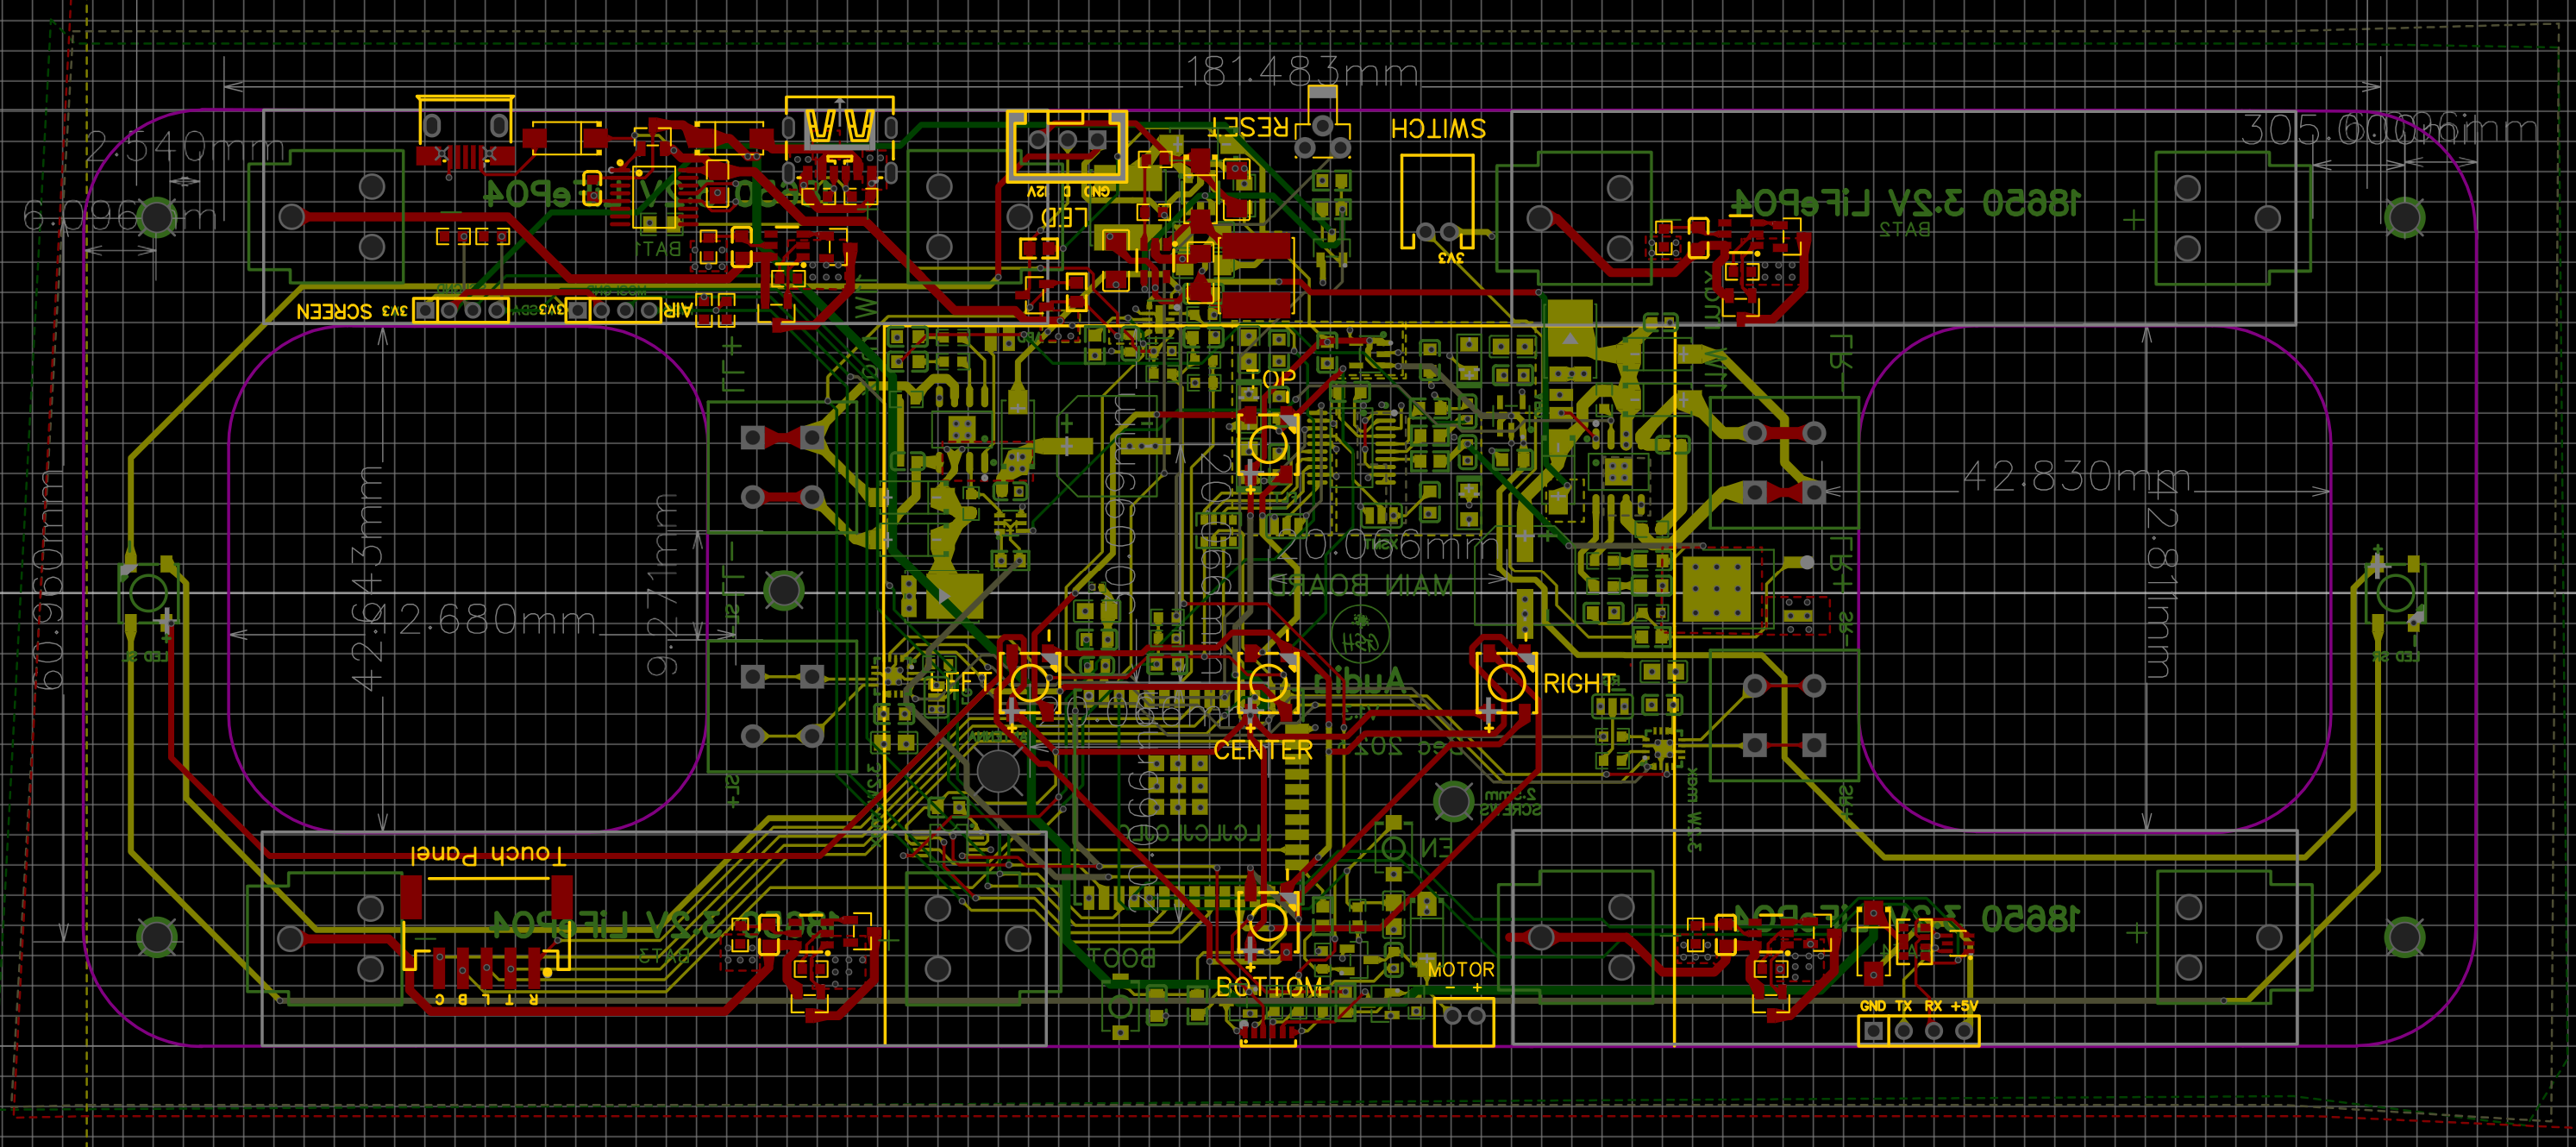The width and height of the screenshot is (2576, 1147).
Task: Click the BOTTOM button label
Action: (x=1269, y=987)
